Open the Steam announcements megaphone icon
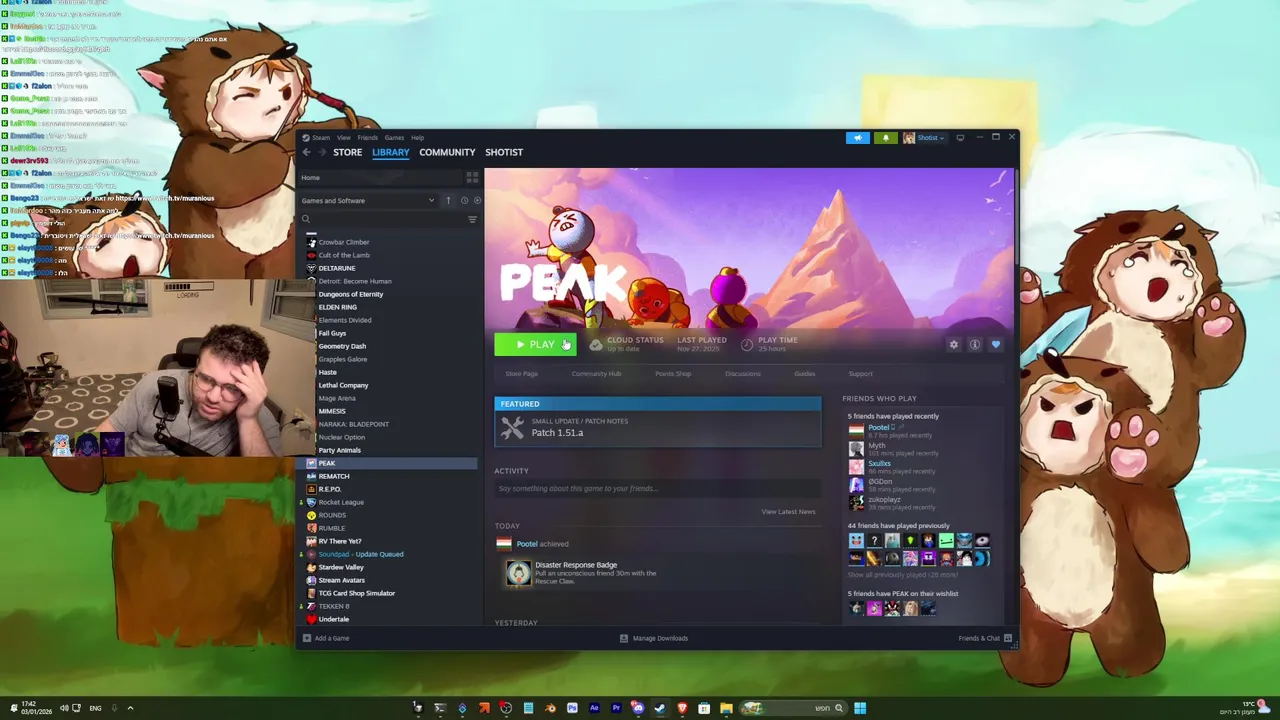 coord(857,137)
